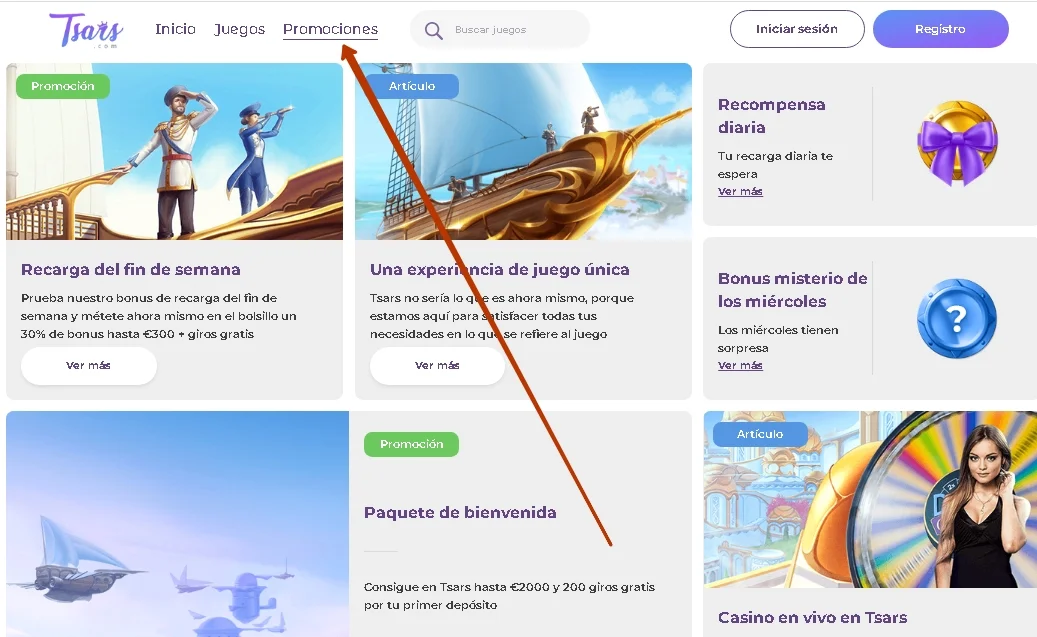Click the text Los miércoles tienen sorpresa
Viewport: 1037px width, 637px height.
(x=778, y=339)
